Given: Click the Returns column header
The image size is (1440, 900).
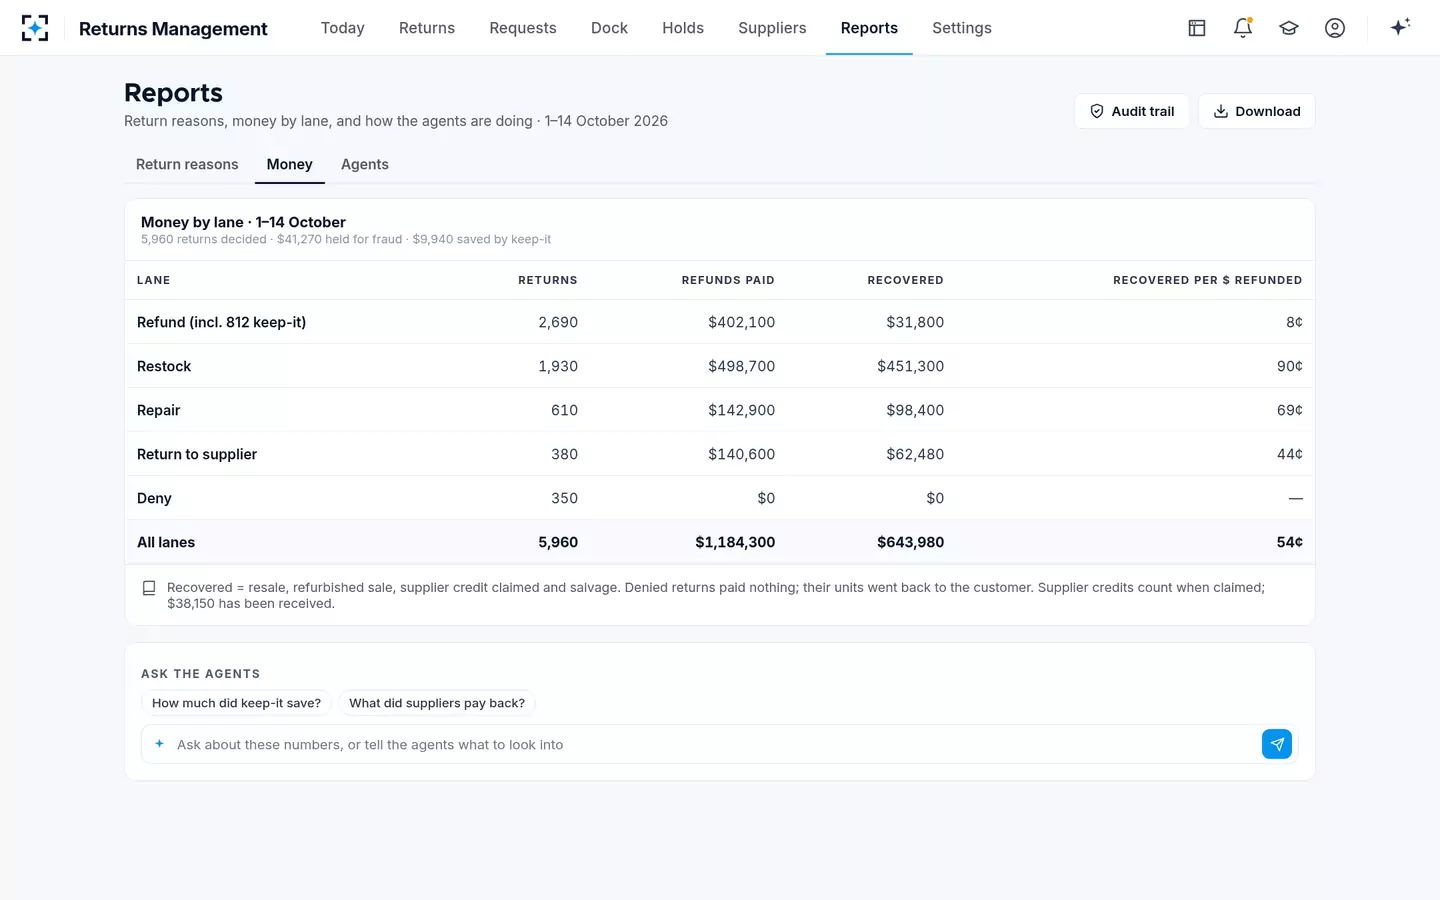Looking at the screenshot, I should pos(548,280).
